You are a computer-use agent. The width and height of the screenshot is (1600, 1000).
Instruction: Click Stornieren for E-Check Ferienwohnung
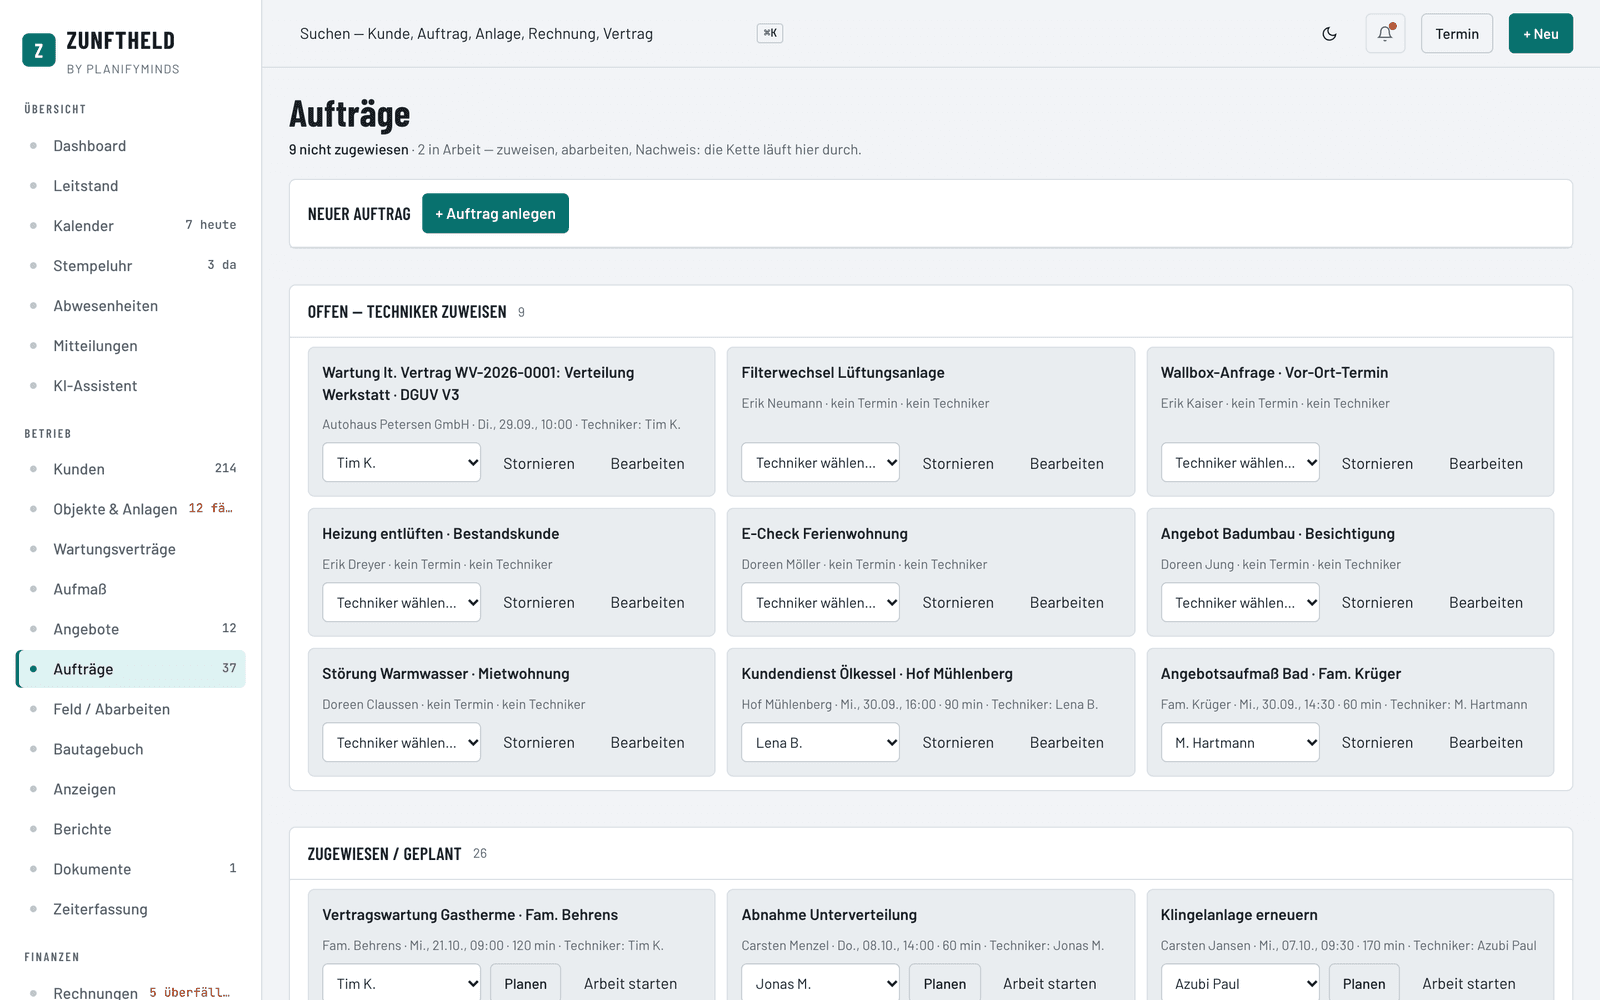(x=958, y=603)
